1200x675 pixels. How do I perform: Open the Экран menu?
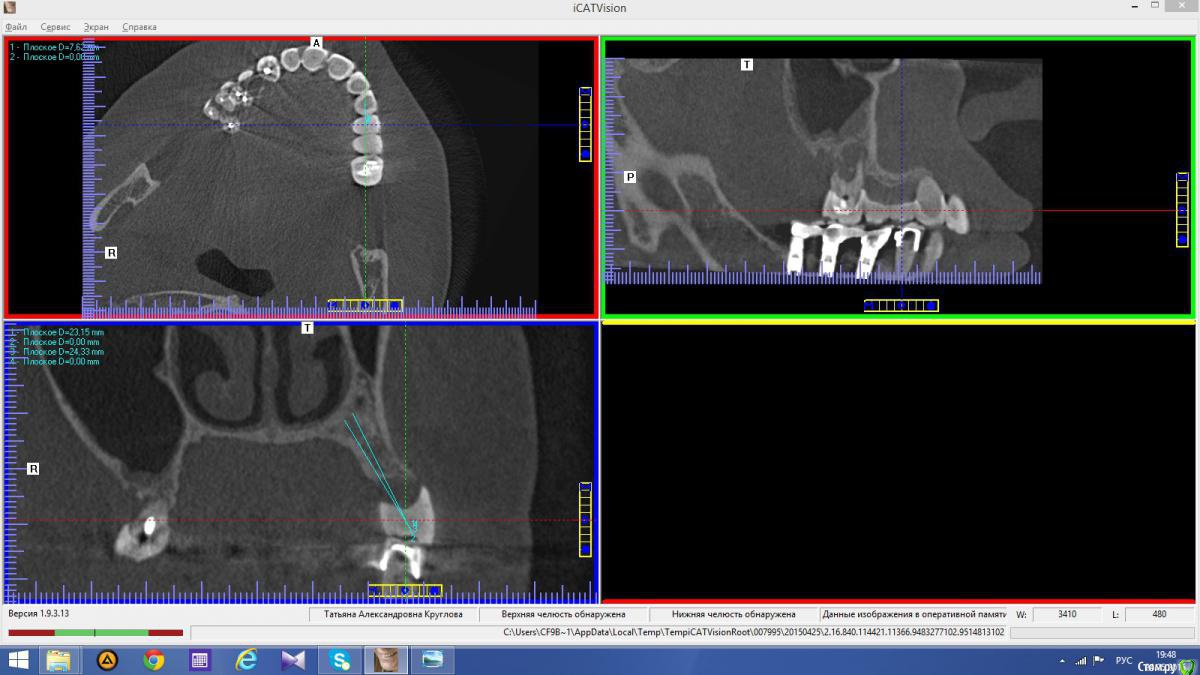point(96,27)
